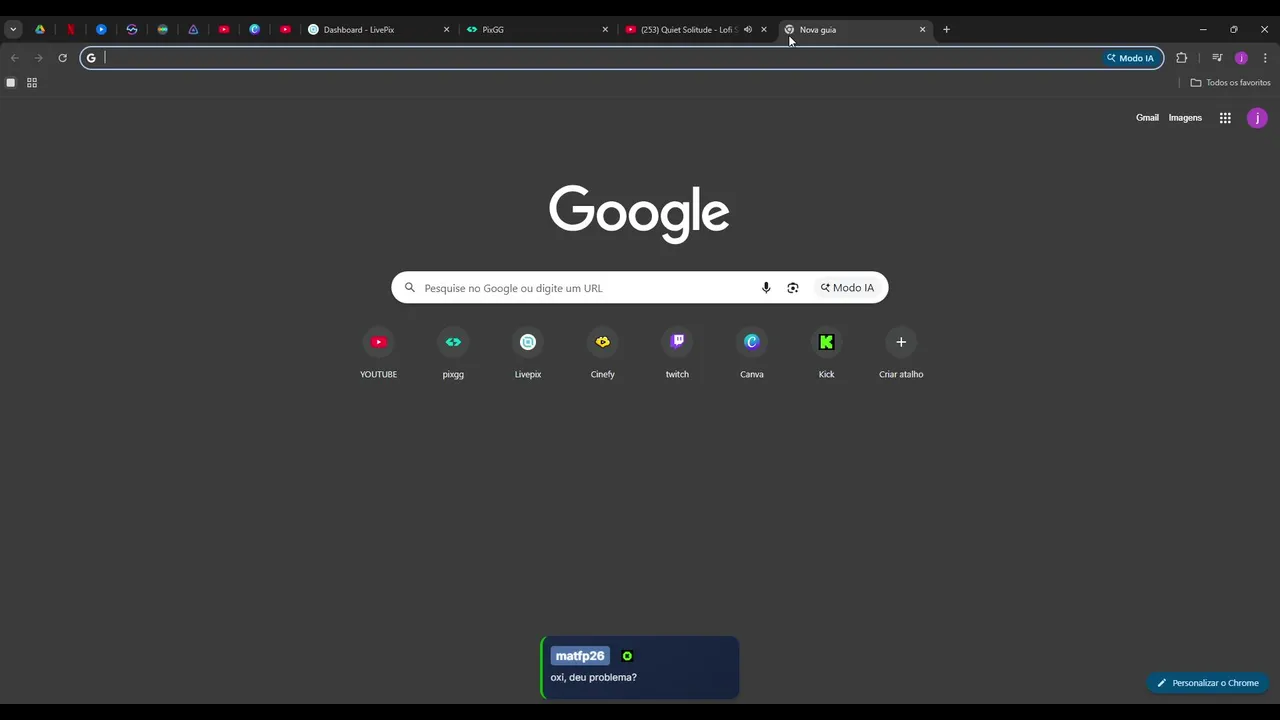The image size is (1280, 720).
Task: Click the white square bookmark icon
Action: (x=11, y=83)
